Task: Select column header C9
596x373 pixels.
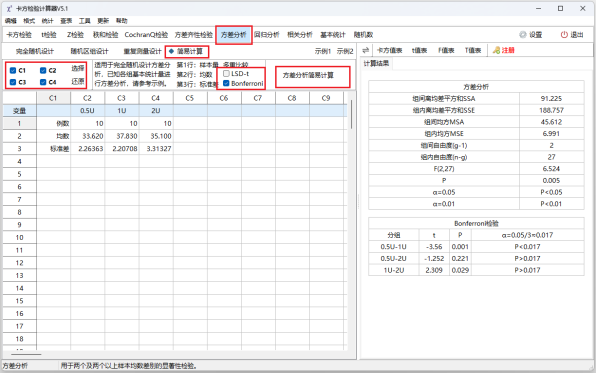Action: coord(326,98)
